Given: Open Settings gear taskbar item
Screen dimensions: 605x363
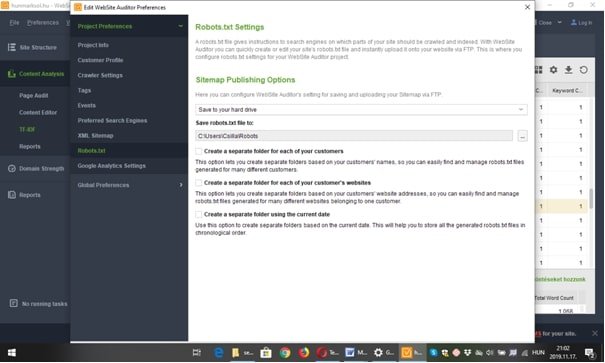Looking at the screenshot, I should tap(384, 353).
